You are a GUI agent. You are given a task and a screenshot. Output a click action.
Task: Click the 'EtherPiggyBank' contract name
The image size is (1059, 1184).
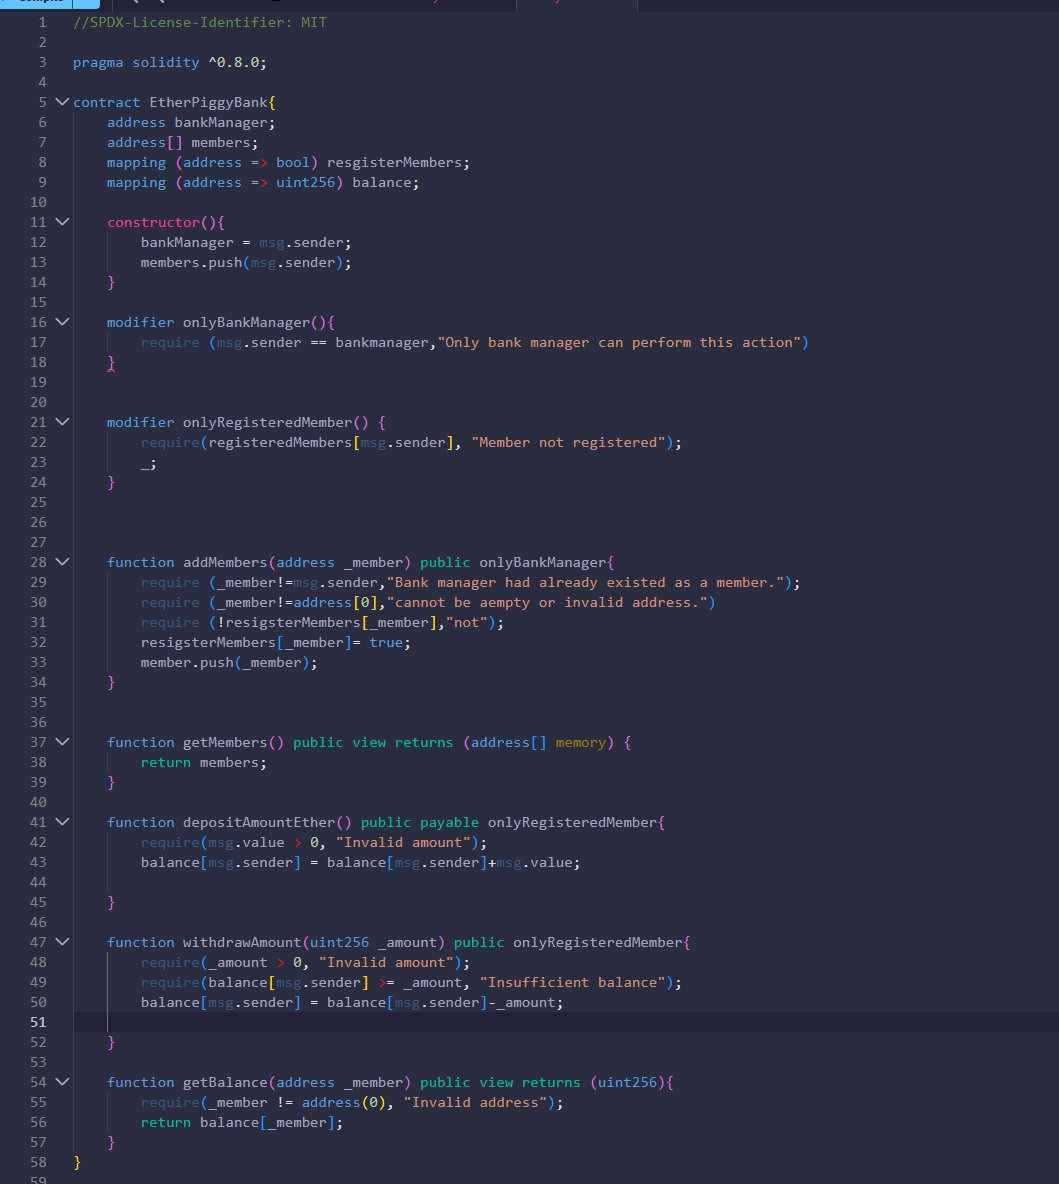click(x=208, y=103)
